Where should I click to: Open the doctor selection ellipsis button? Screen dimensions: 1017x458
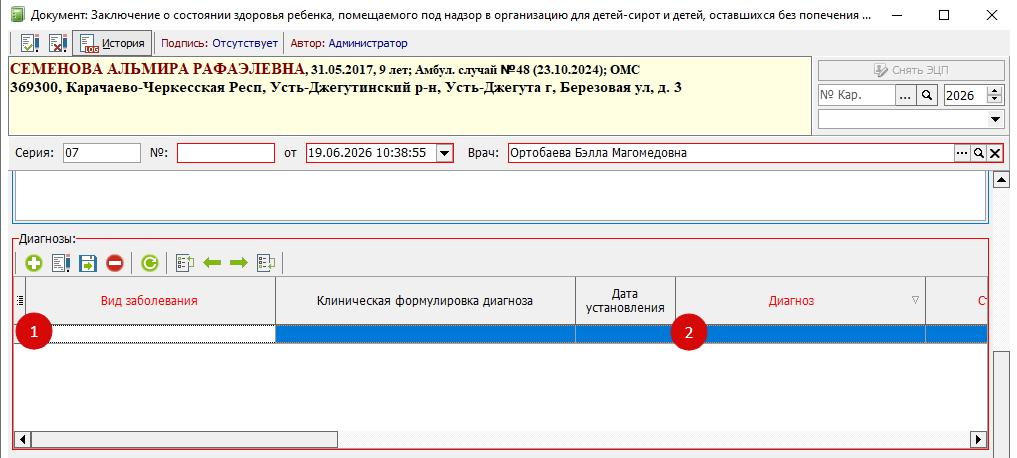pyautogui.click(x=961, y=153)
